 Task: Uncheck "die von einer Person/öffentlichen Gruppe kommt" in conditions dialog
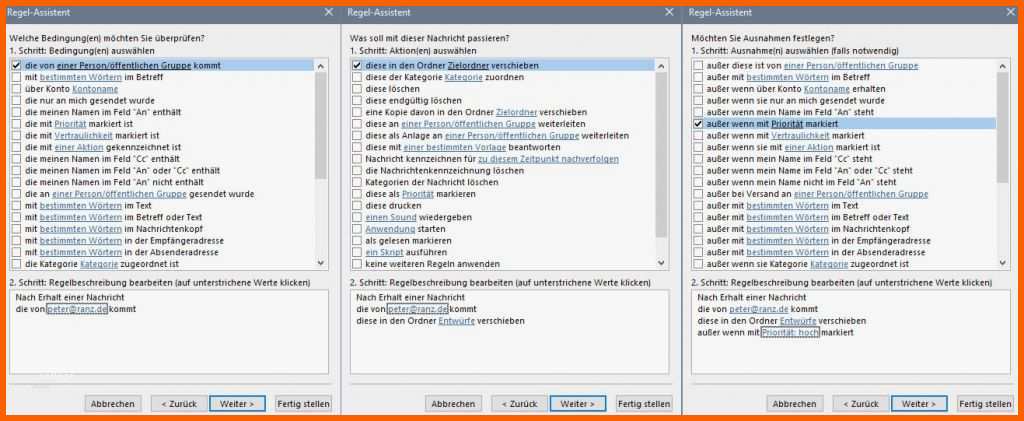point(16,65)
